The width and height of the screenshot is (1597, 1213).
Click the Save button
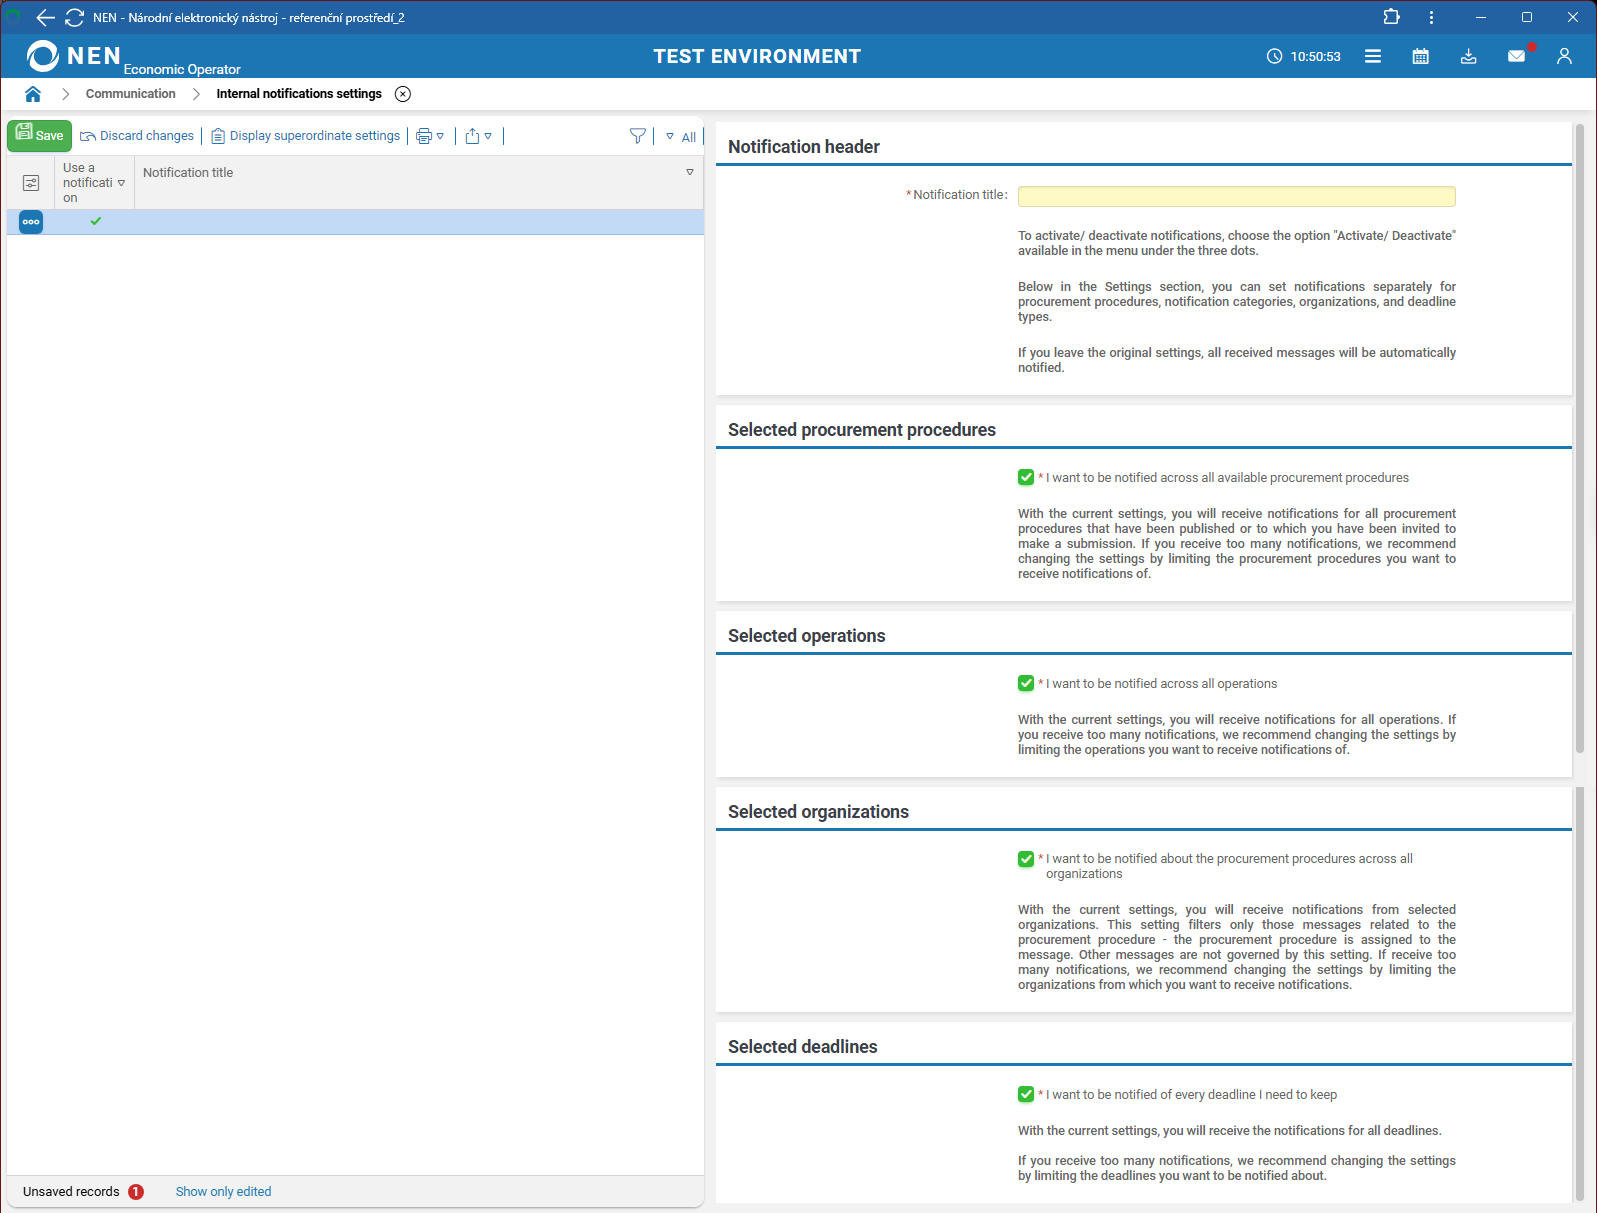tap(39, 136)
